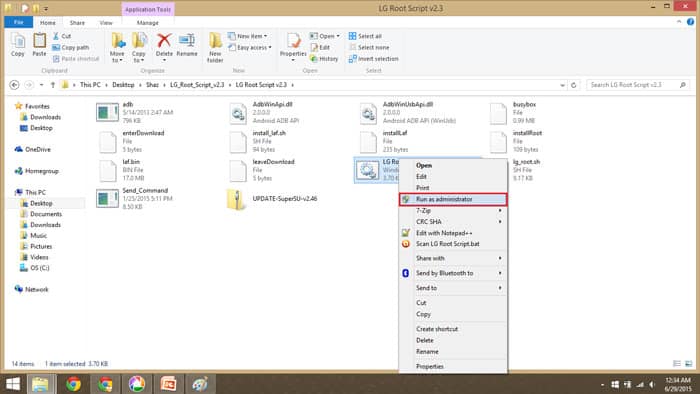Select the UPDATE-SuperSU-v2.46 zip folder
Screen dimensions: 700x394
pos(272,199)
